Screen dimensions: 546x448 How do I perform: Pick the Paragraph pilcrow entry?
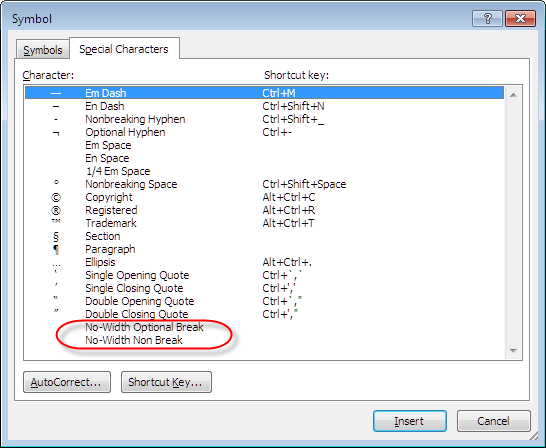264,249
